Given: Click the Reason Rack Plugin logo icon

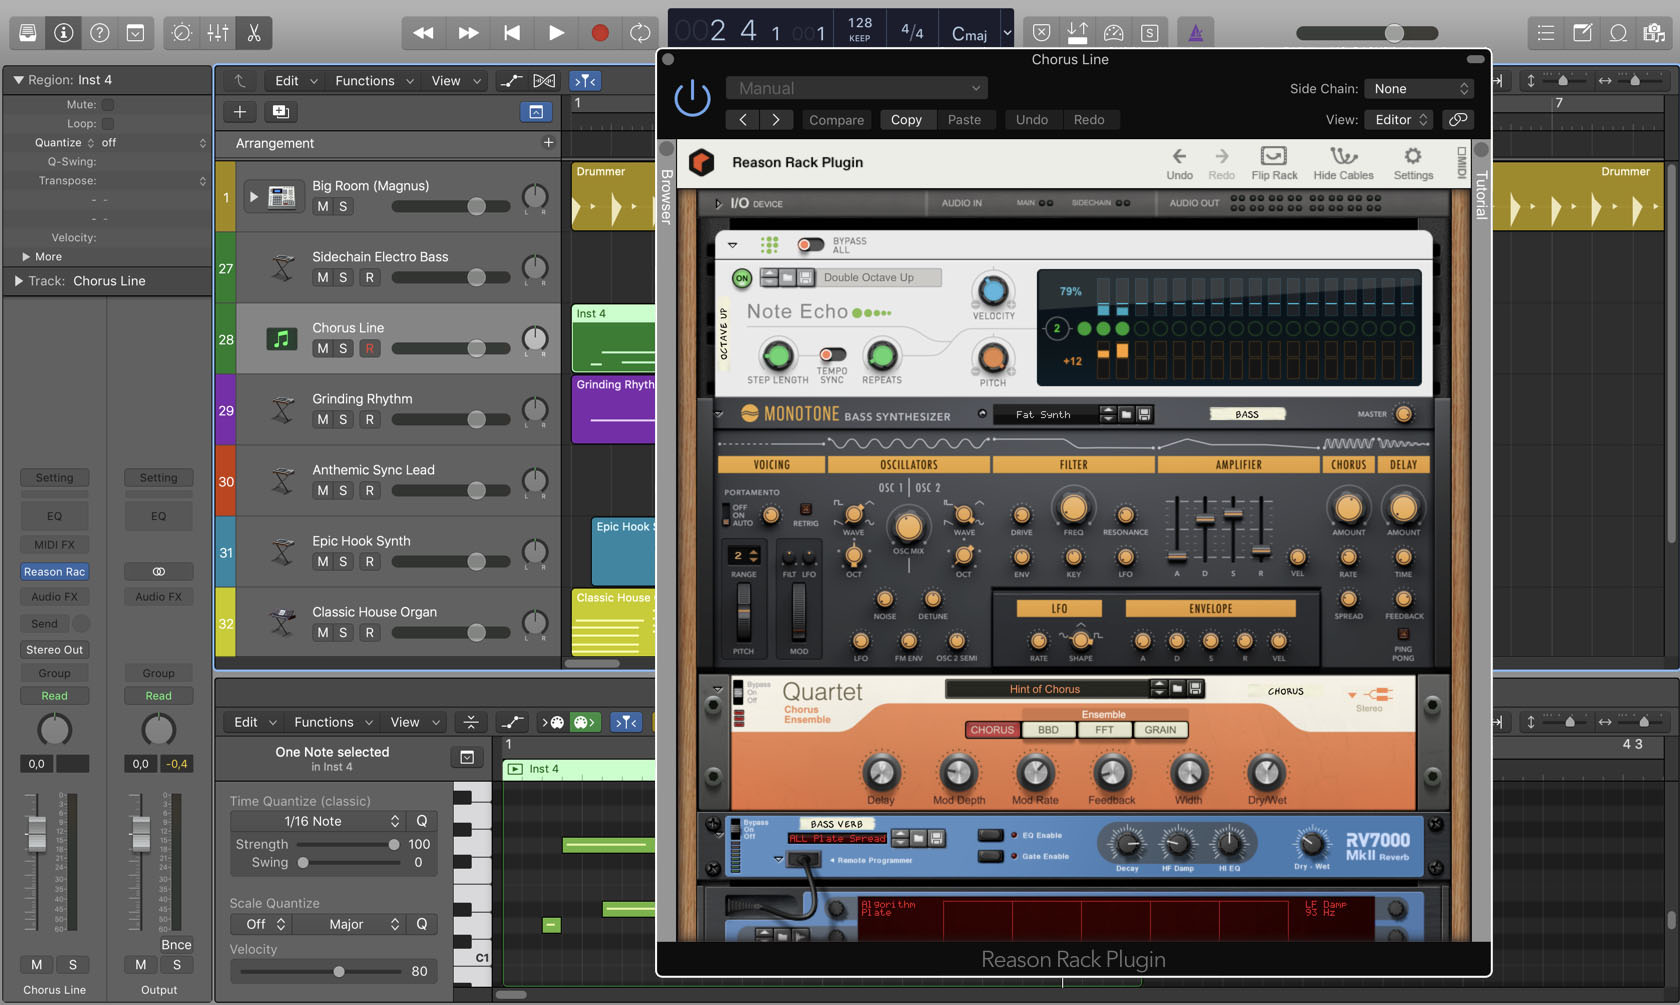Looking at the screenshot, I should (x=700, y=162).
